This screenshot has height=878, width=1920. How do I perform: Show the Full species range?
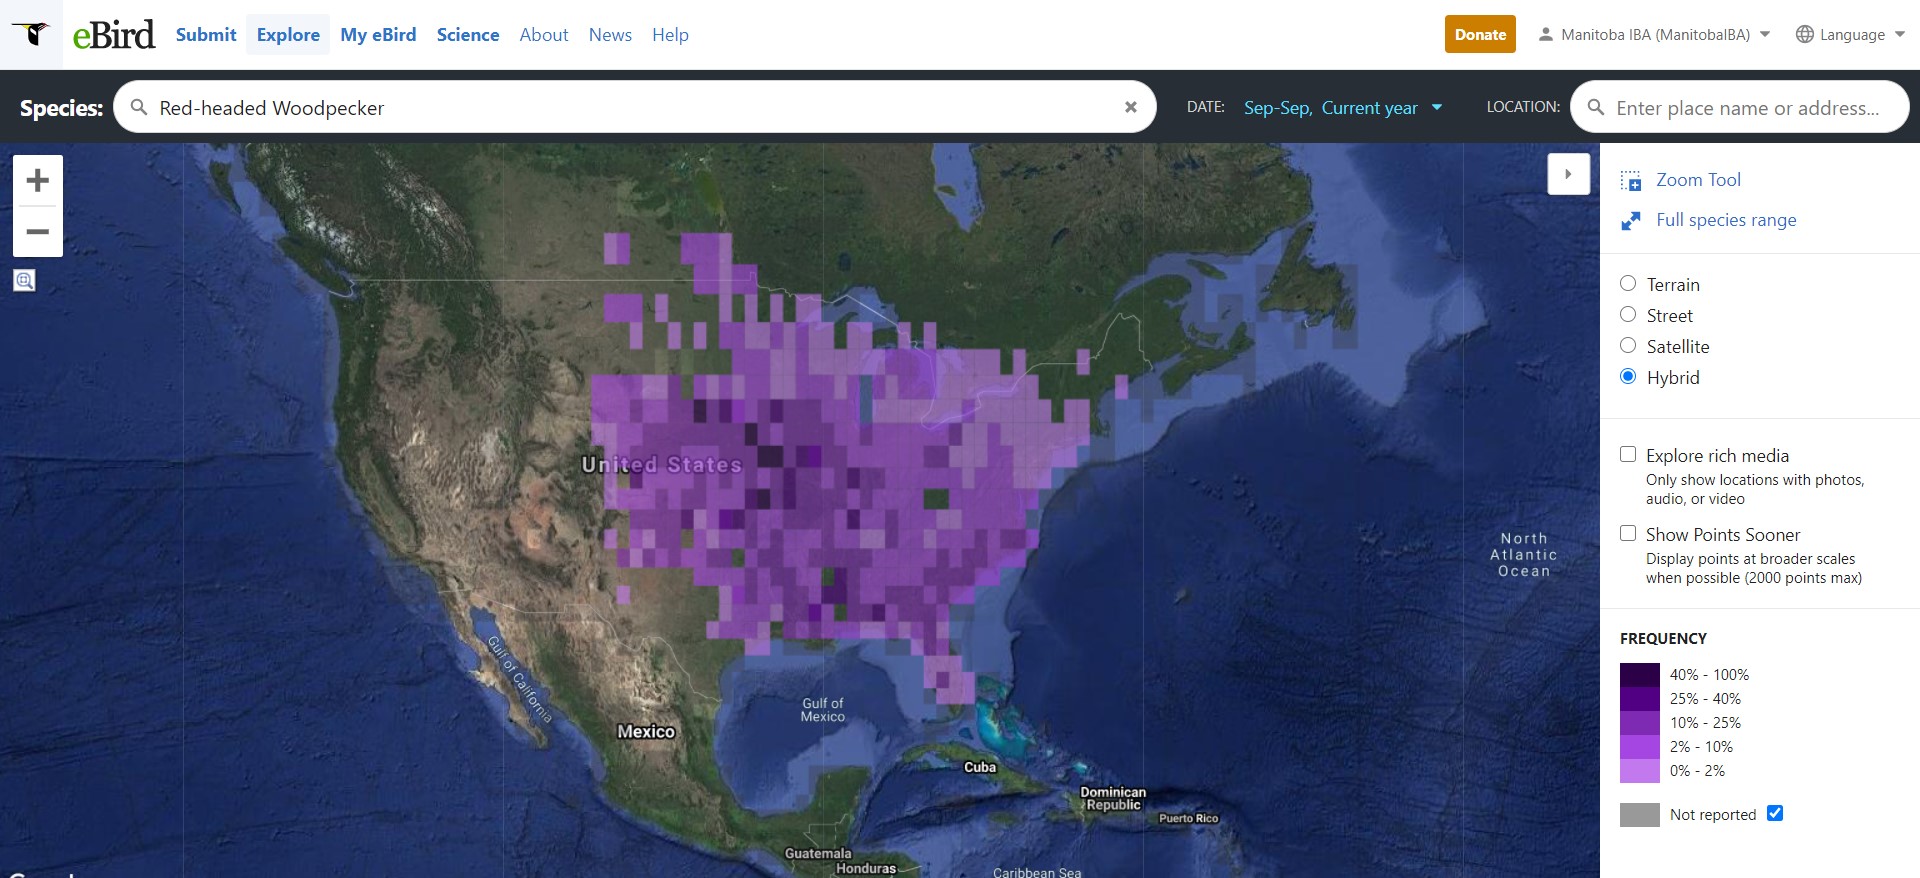(1725, 220)
